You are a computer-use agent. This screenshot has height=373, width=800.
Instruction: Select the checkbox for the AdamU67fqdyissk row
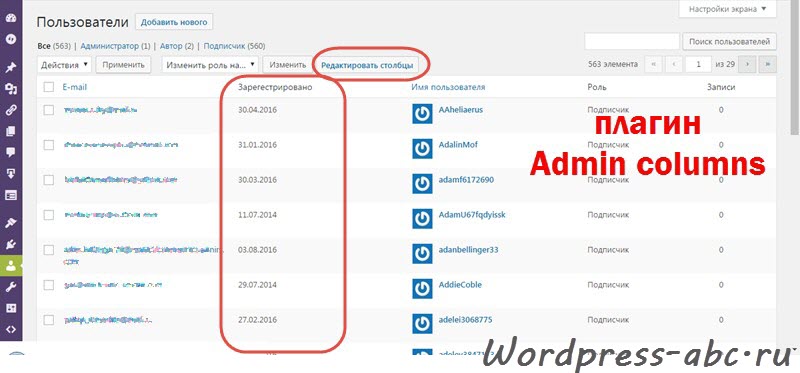point(48,215)
